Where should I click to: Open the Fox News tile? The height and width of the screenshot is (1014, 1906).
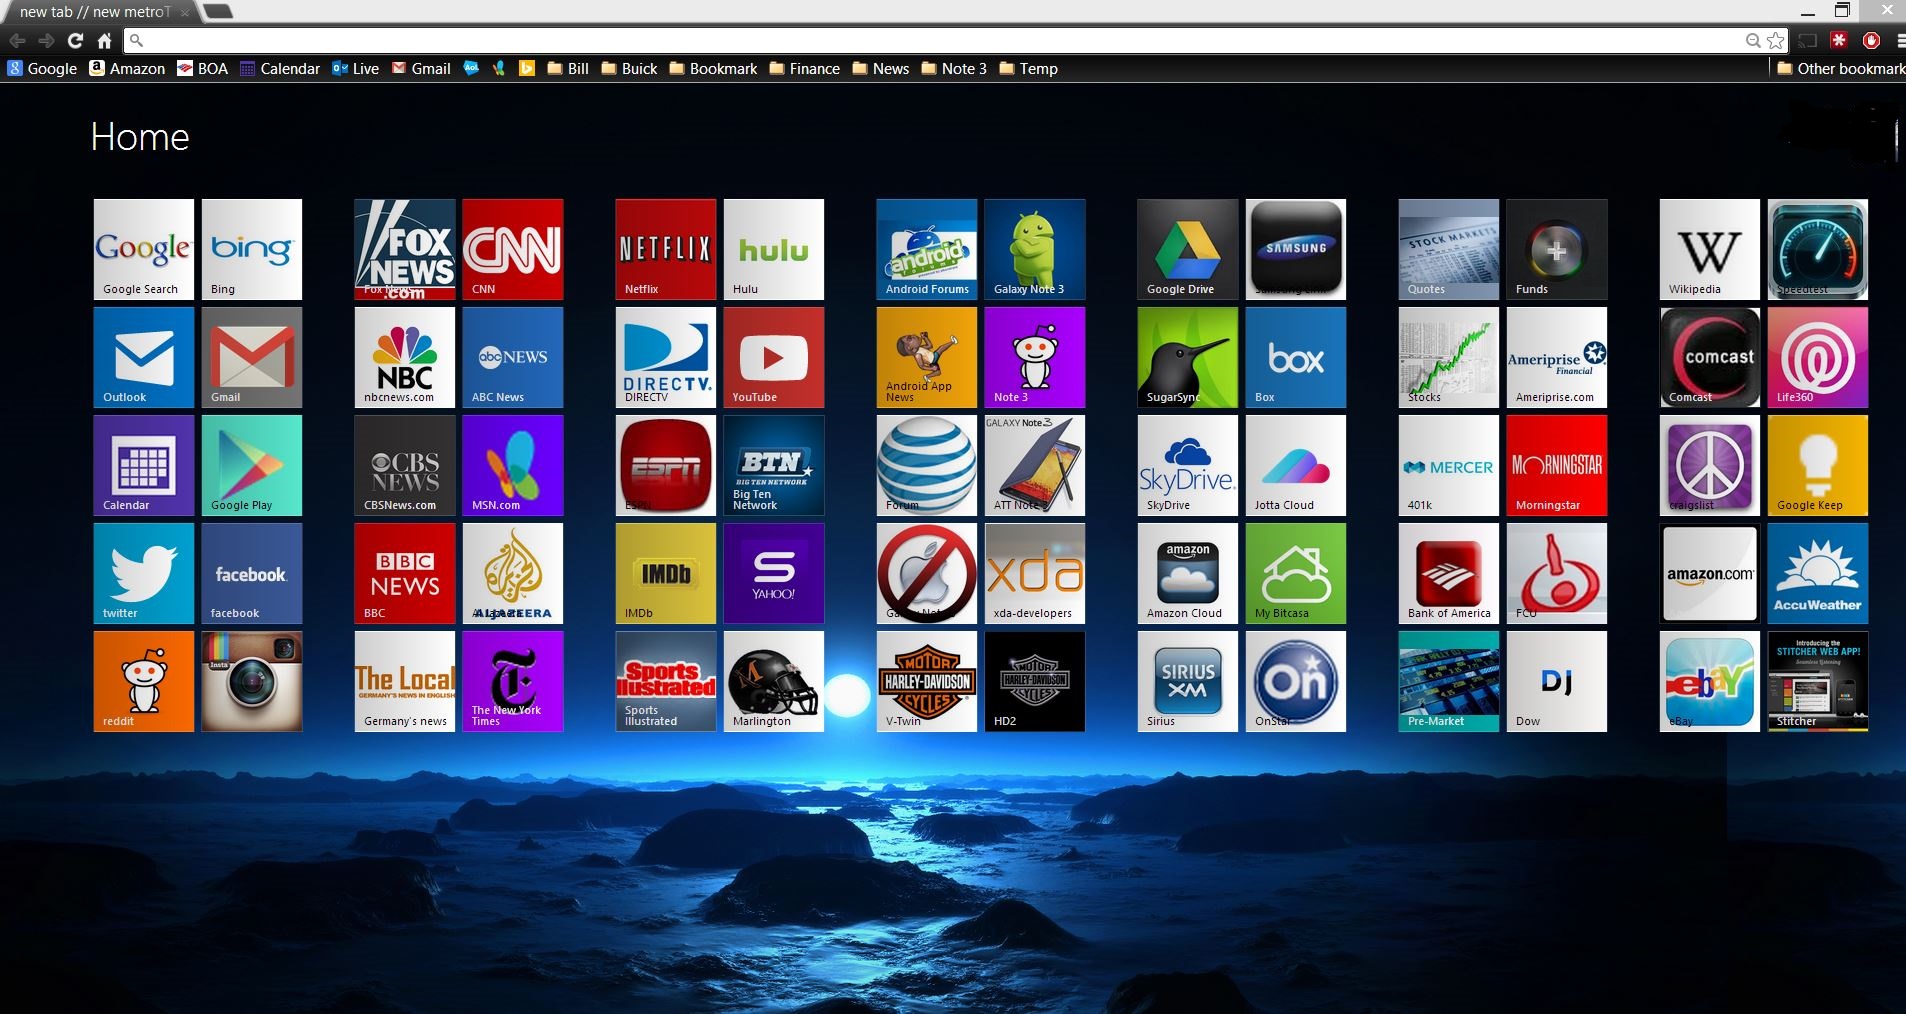[405, 249]
